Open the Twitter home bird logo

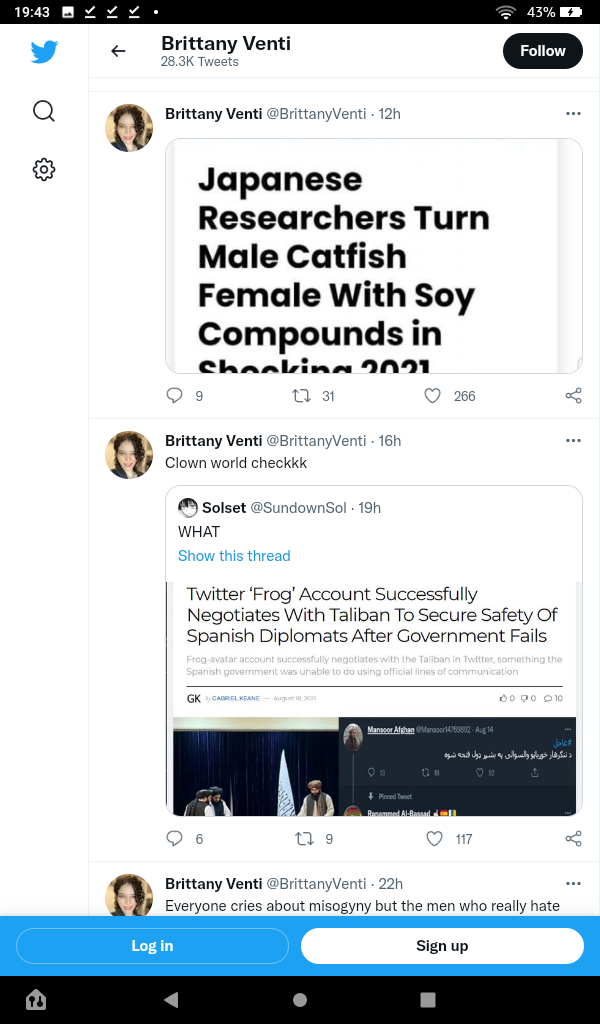44,52
